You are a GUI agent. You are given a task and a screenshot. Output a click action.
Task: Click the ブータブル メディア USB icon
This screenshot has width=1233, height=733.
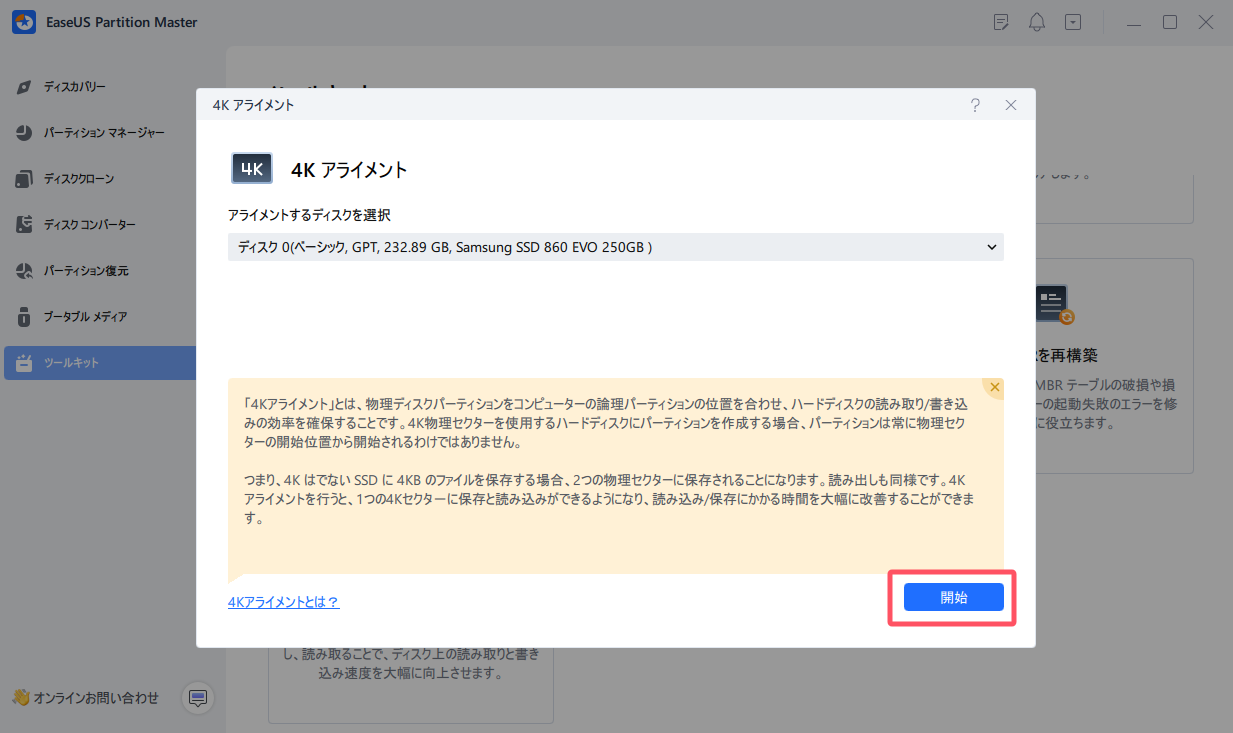(25, 317)
